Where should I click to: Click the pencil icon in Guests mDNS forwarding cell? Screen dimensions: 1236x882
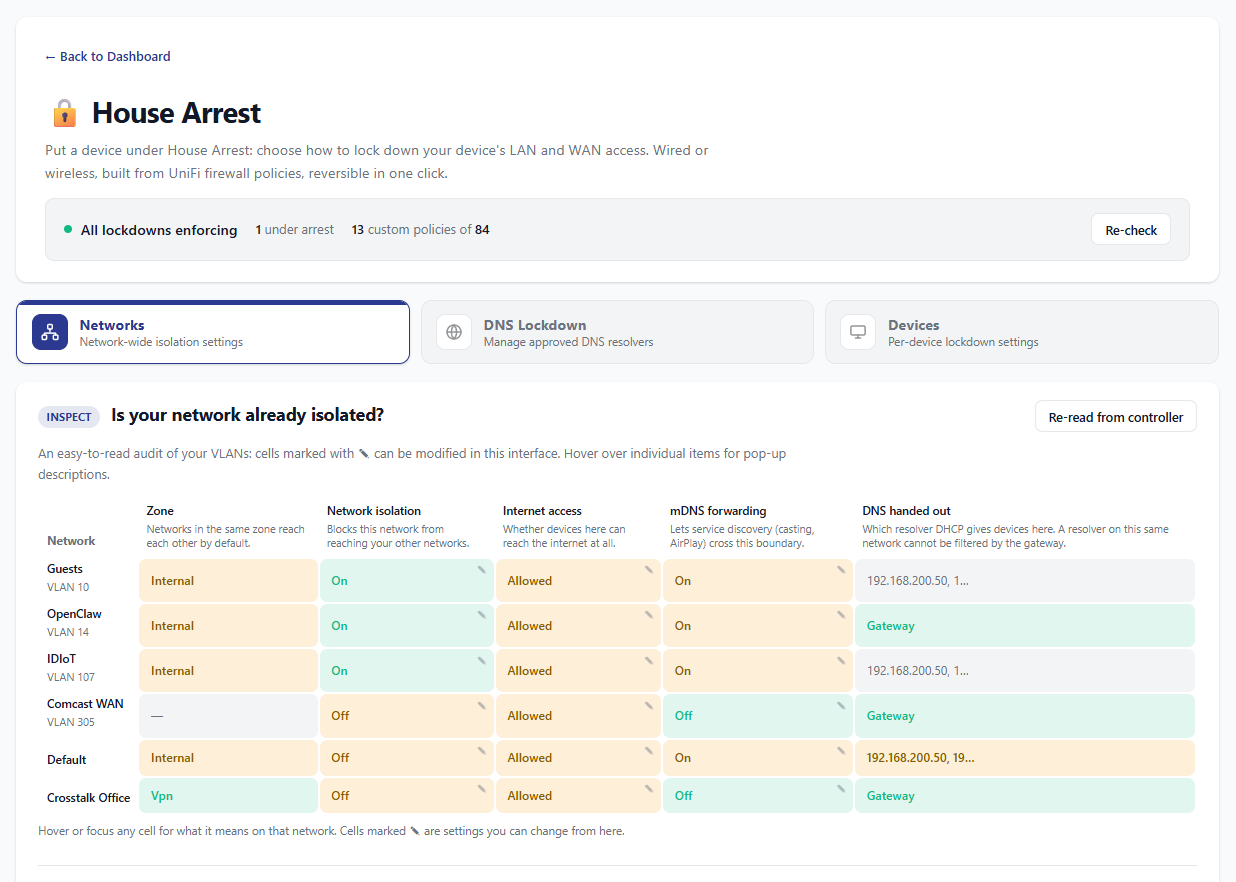pos(840,570)
